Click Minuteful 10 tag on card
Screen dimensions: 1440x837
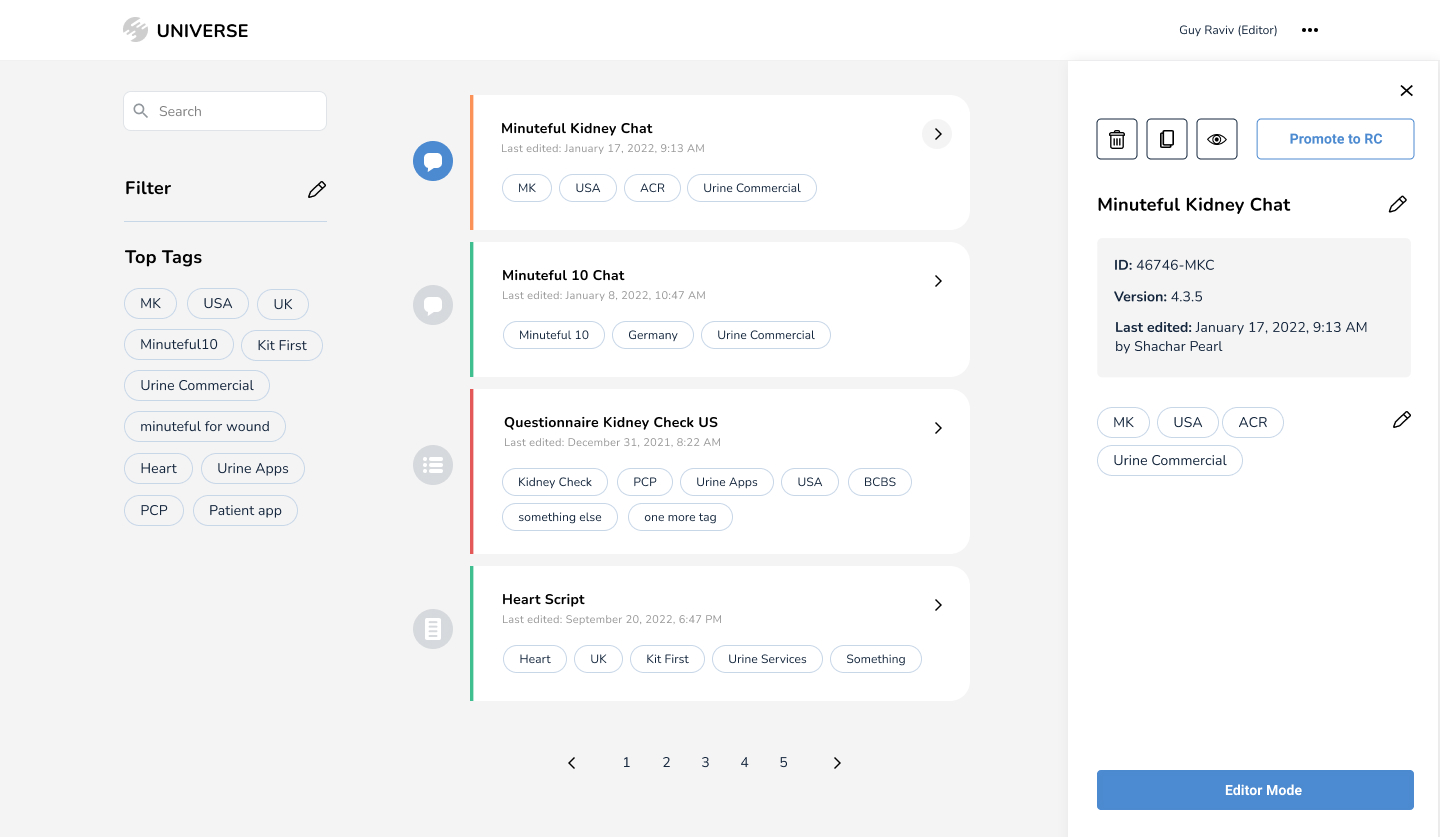[554, 335]
